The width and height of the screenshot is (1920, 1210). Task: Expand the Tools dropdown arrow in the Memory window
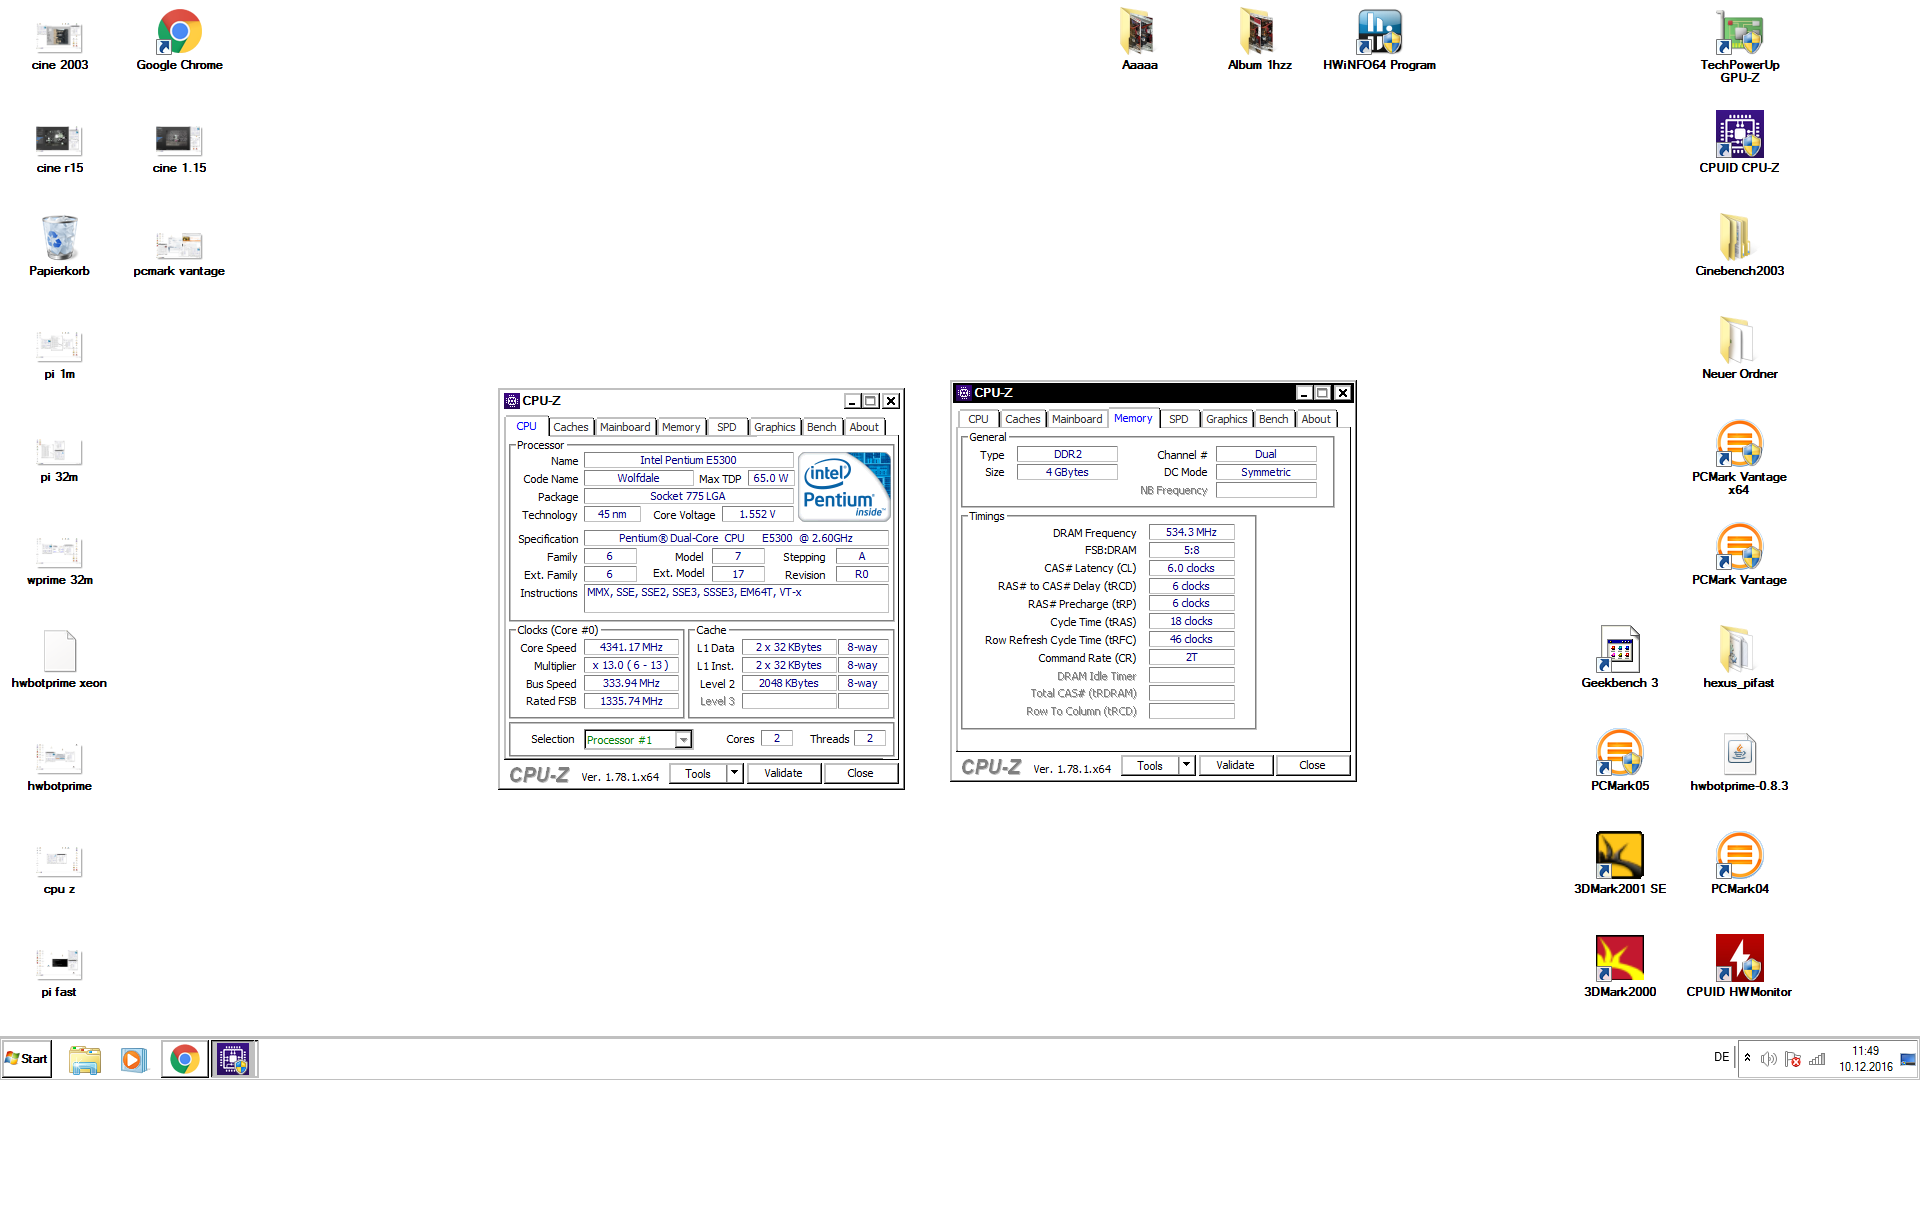click(x=1187, y=765)
